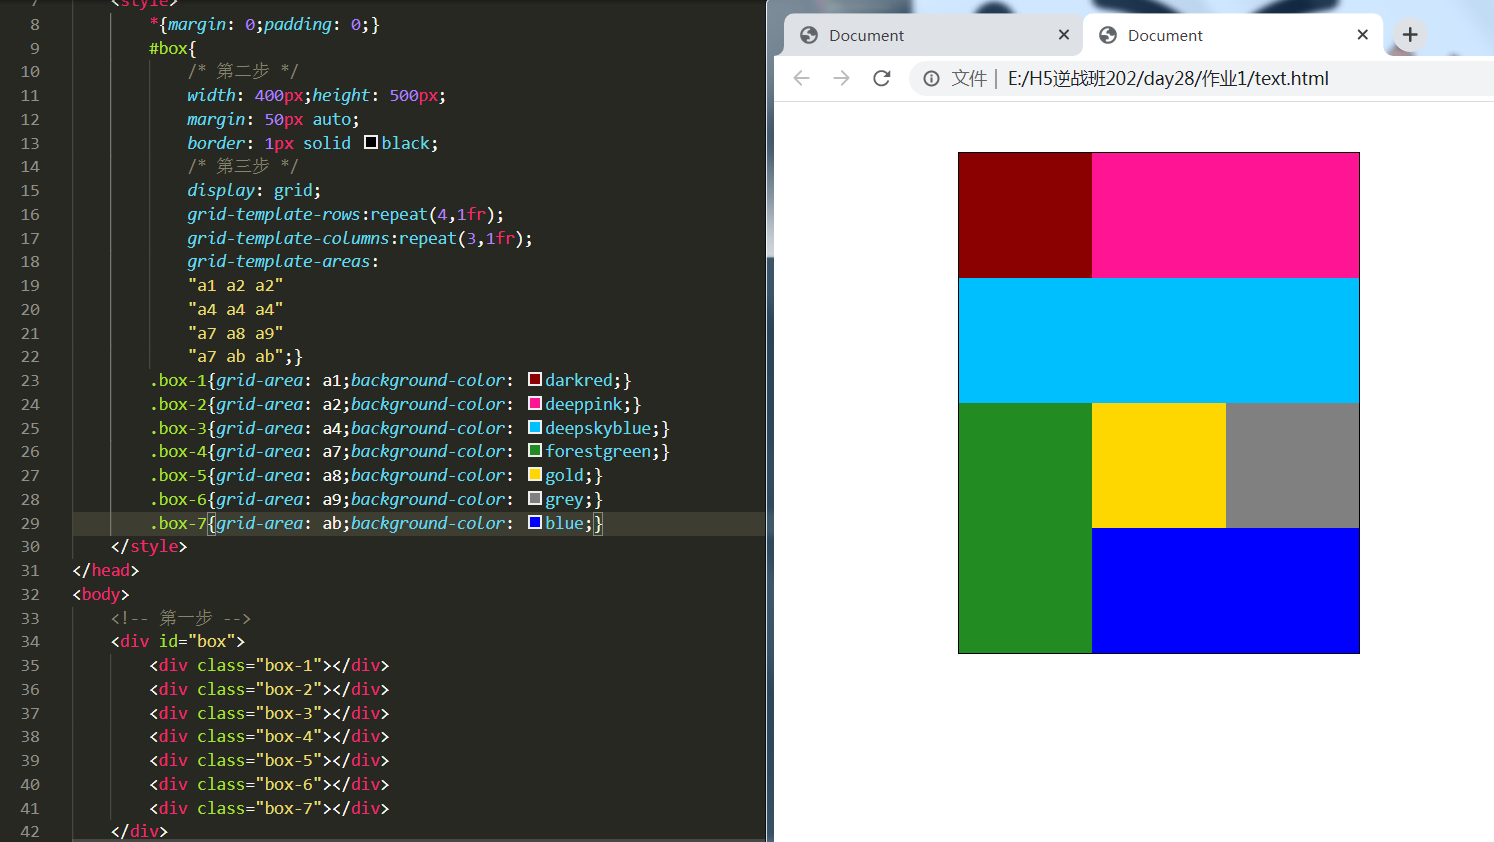Click the 'display: grid;' line
Screen dimensions: 1494x842
(254, 190)
